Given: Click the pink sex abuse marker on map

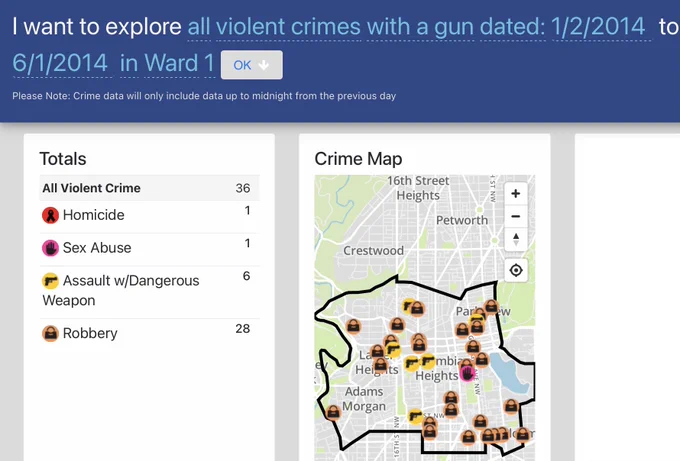Looking at the screenshot, I should (467, 373).
